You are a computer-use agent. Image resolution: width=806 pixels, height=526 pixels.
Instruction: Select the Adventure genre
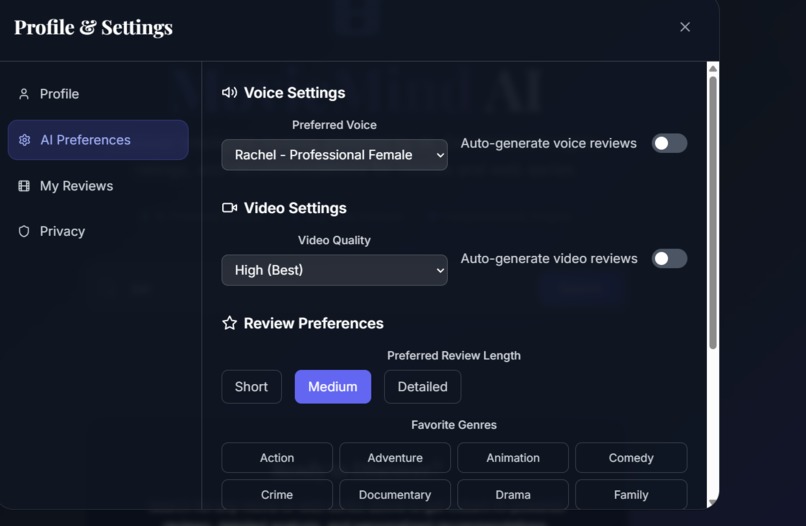[x=395, y=458]
